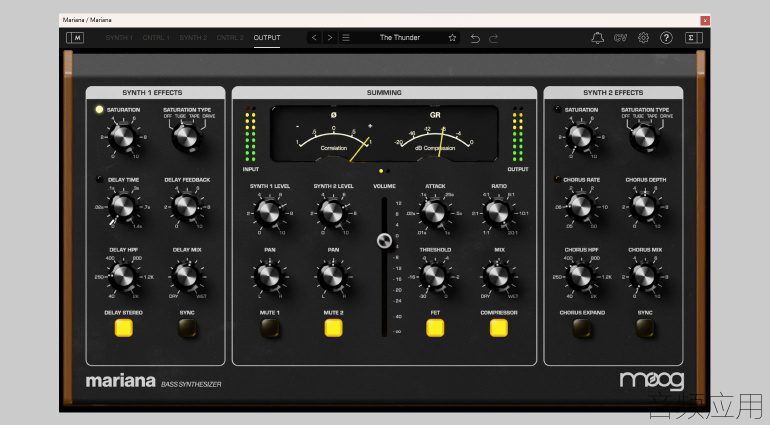Open settings gear icon
Screen dimensions: 770x425
(x=643, y=38)
